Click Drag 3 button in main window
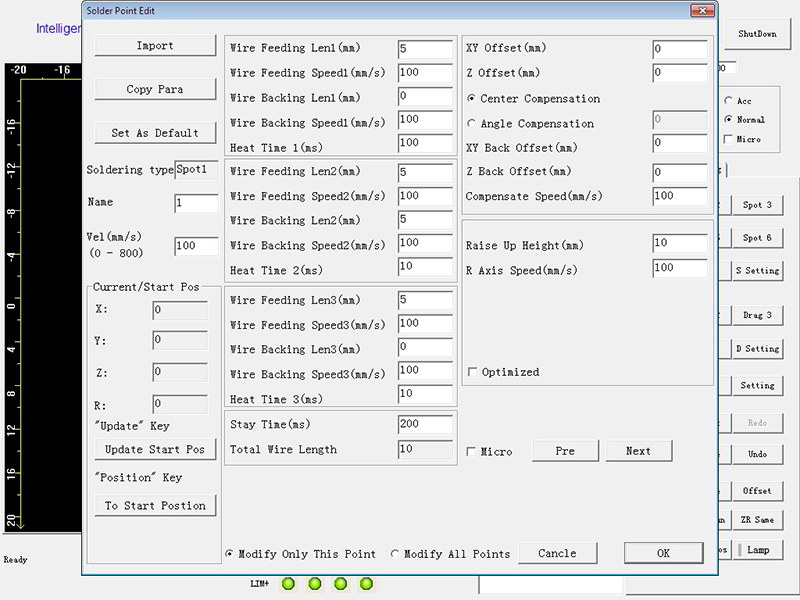The image size is (800, 600). (758, 315)
